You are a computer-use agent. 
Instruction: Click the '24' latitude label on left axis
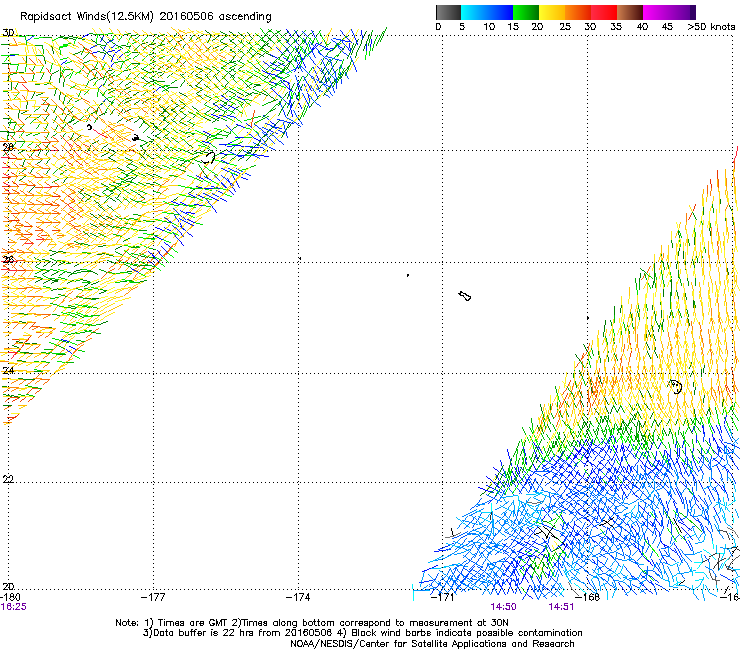(x=8, y=371)
